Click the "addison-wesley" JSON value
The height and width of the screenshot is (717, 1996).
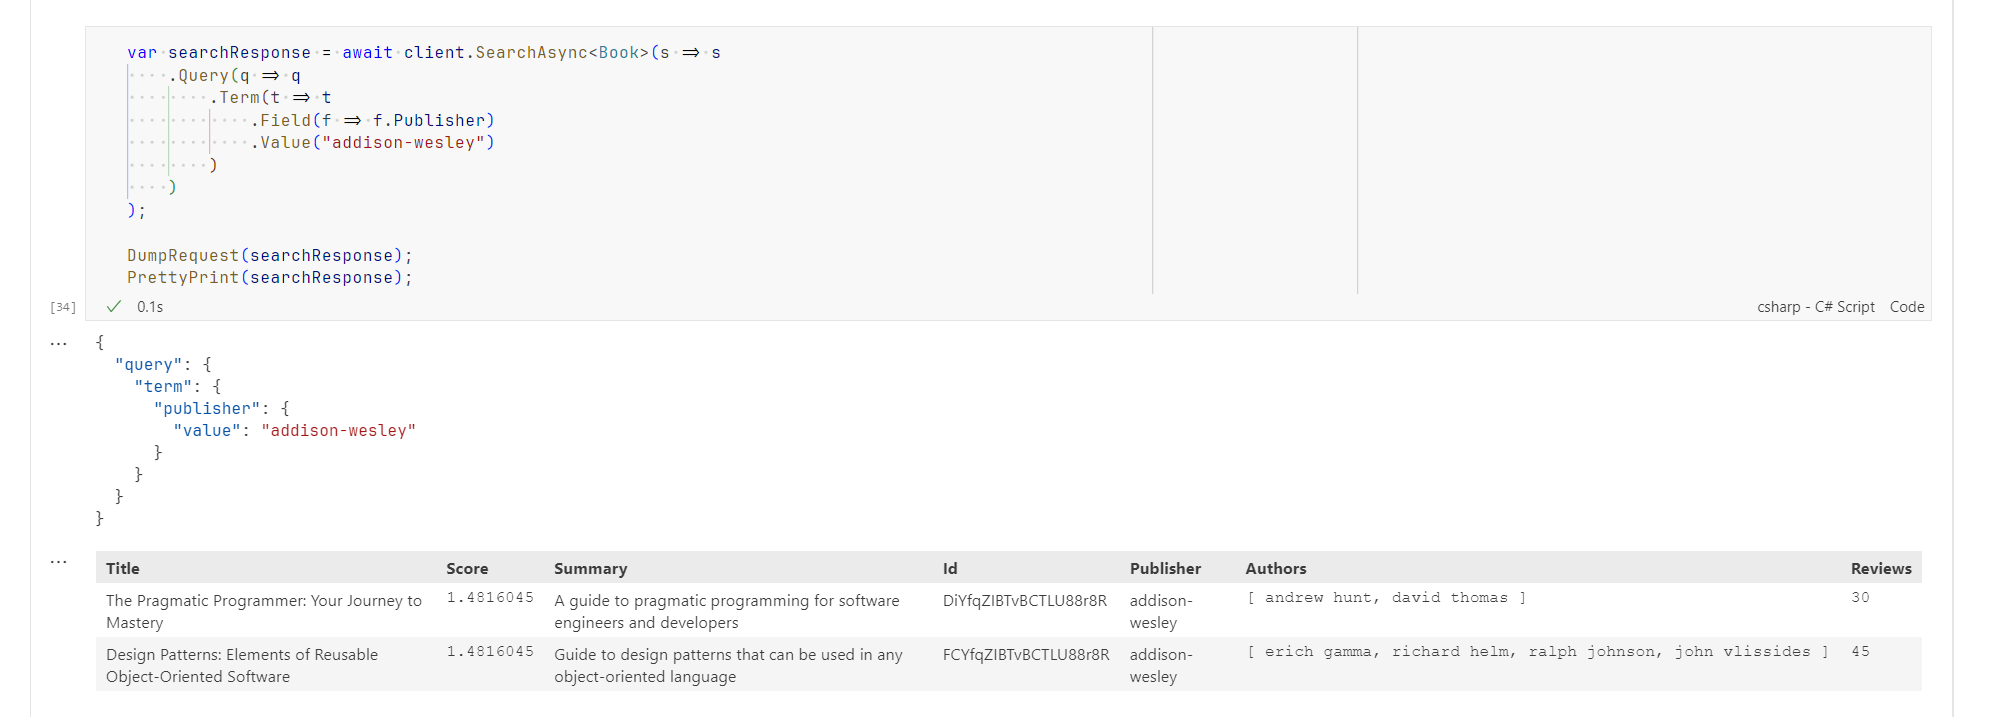point(338,430)
